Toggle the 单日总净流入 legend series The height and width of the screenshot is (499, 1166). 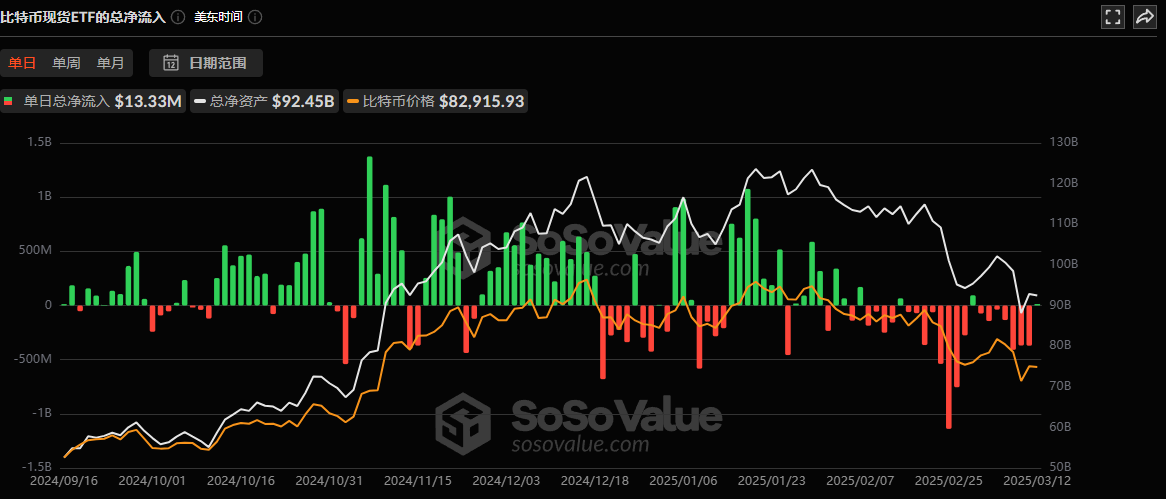tap(92, 102)
